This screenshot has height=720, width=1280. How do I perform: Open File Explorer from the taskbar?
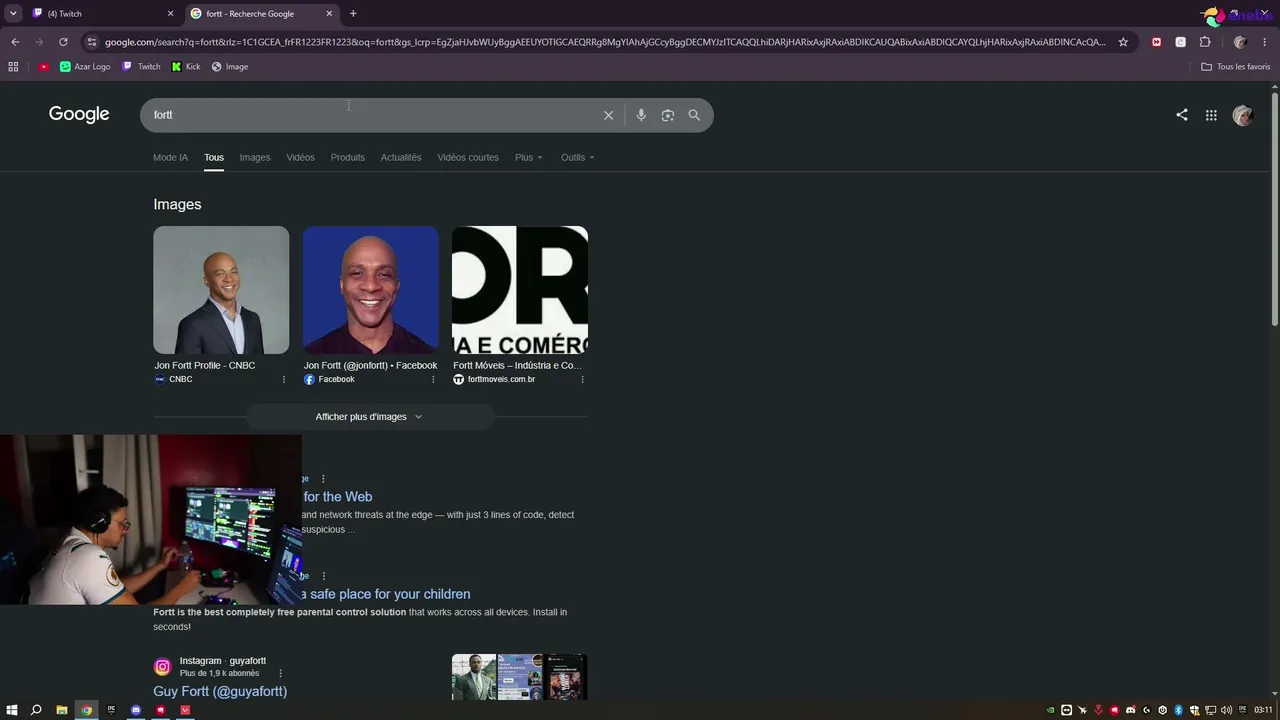(61, 710)
